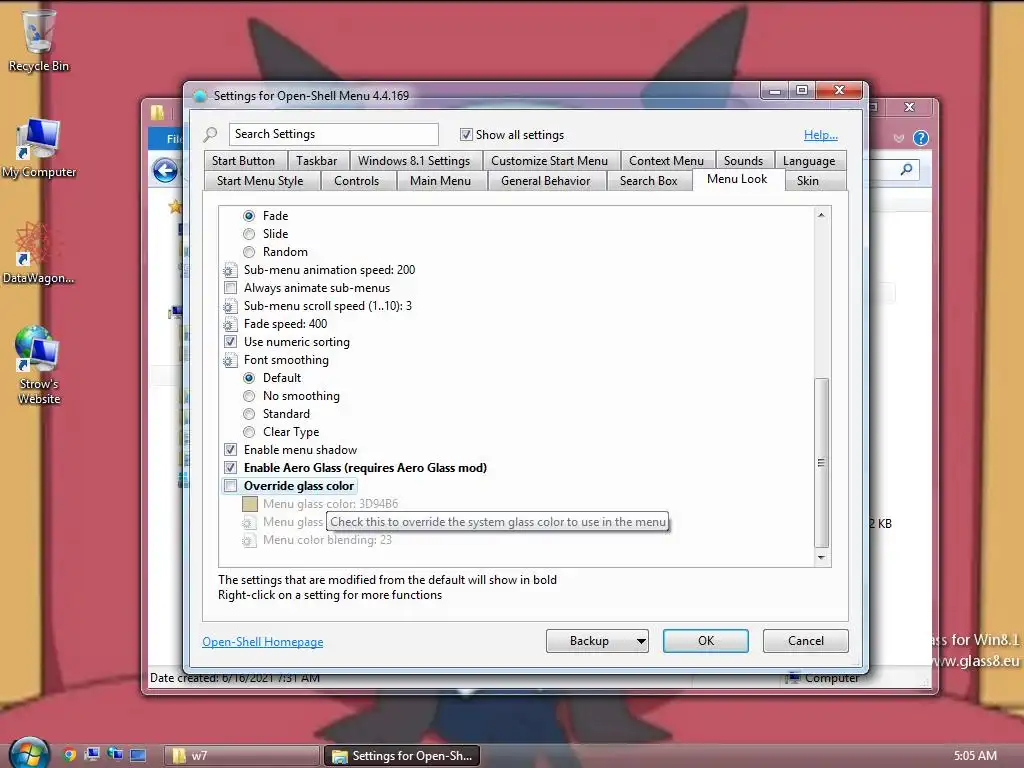
Task: Click the Backup button
Action: point(590,641)
